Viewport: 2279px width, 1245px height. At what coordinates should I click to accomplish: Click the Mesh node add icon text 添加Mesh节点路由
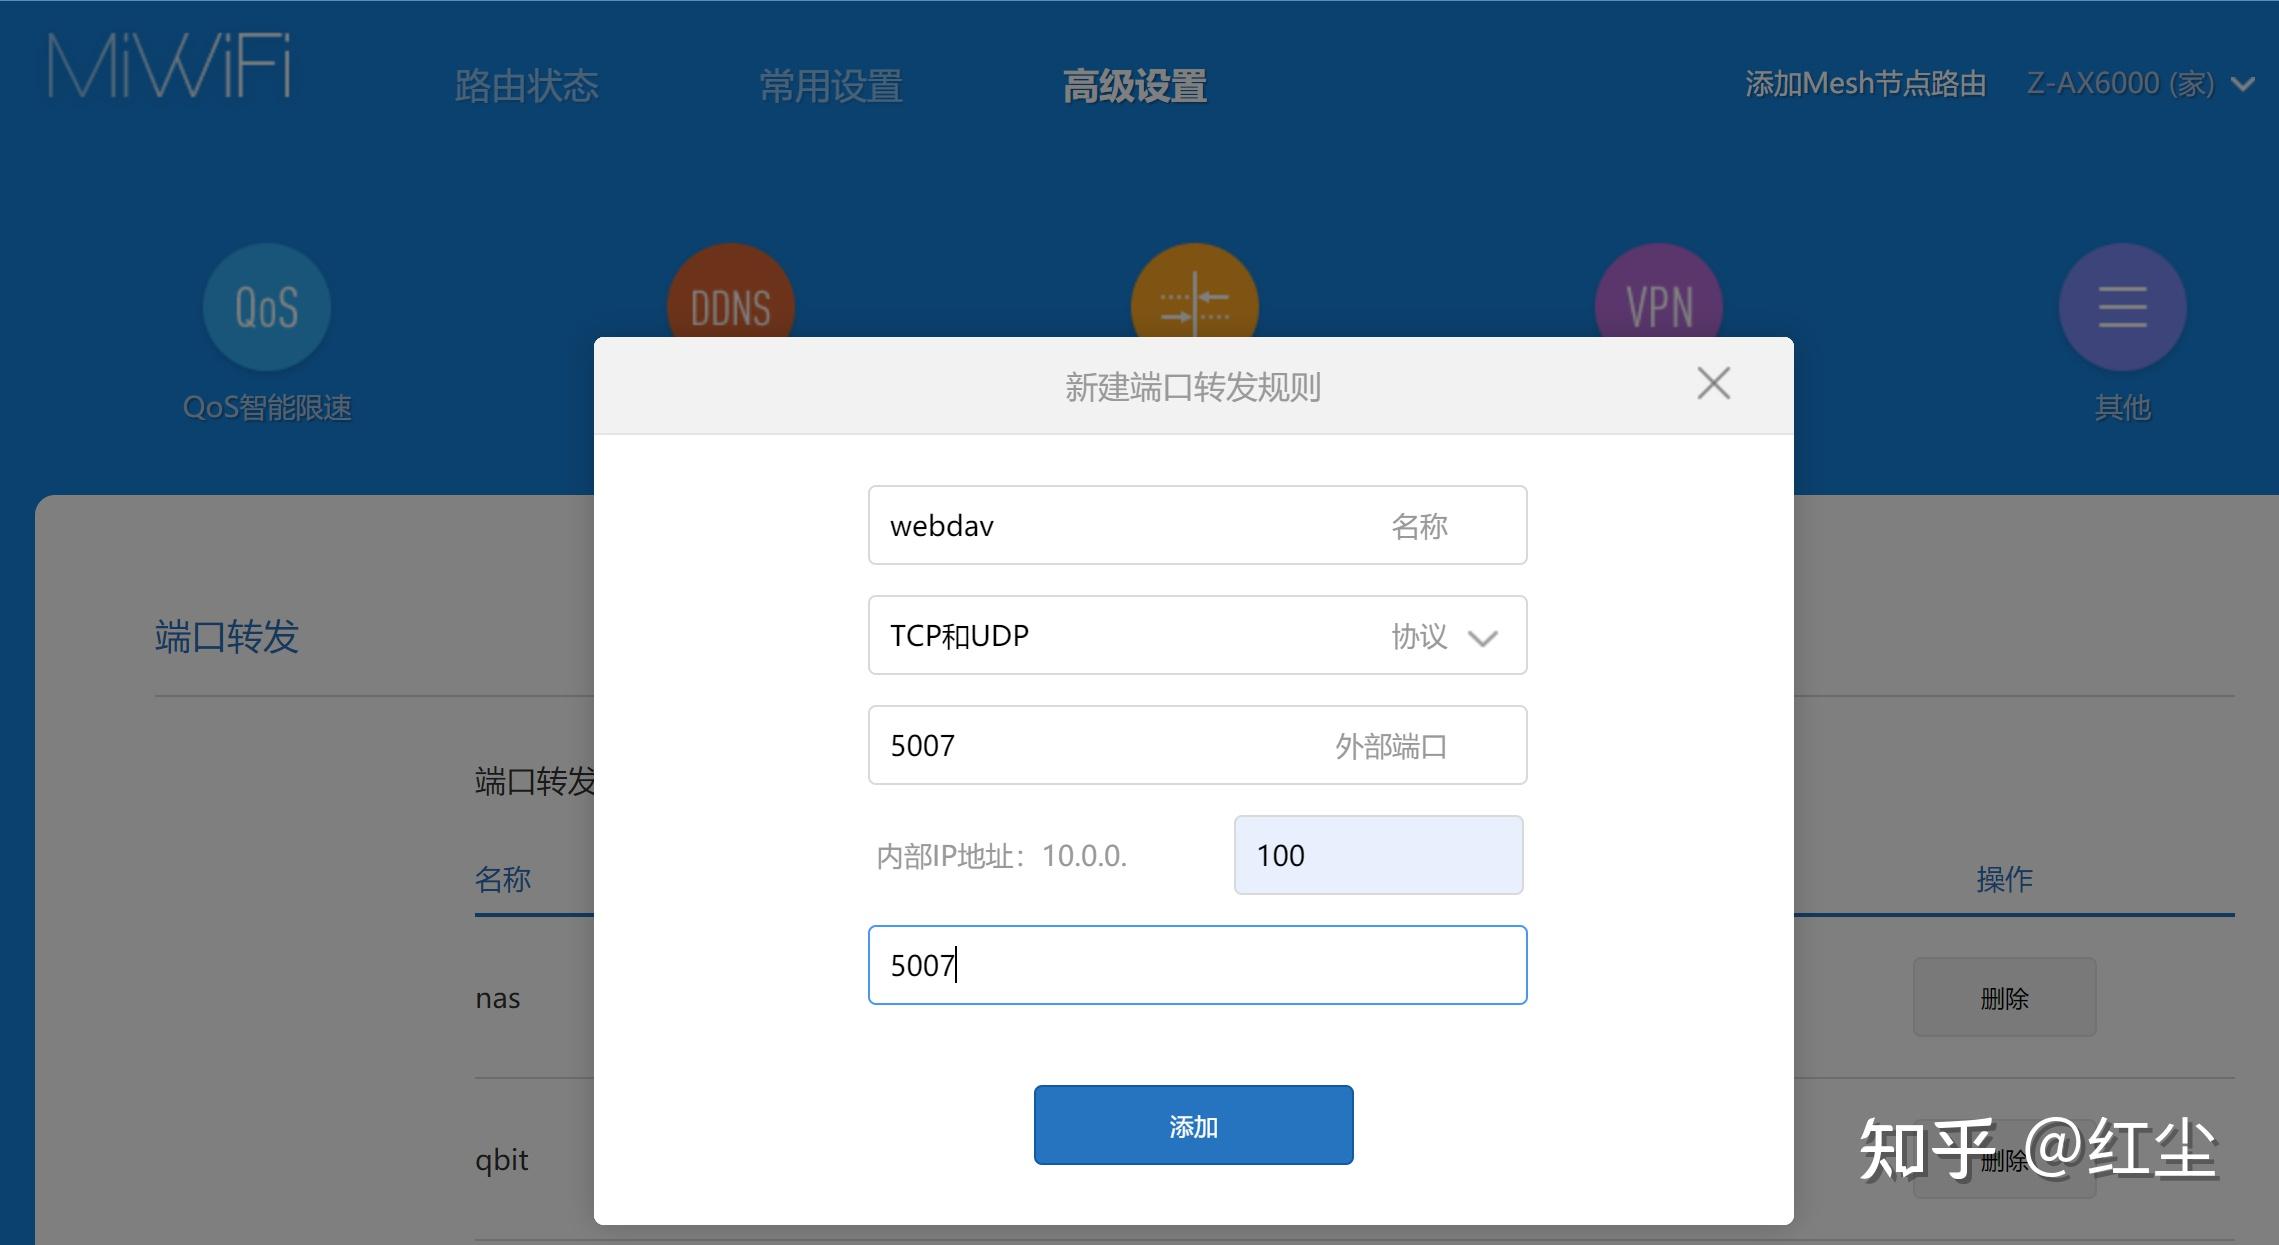click(1862, 83)
